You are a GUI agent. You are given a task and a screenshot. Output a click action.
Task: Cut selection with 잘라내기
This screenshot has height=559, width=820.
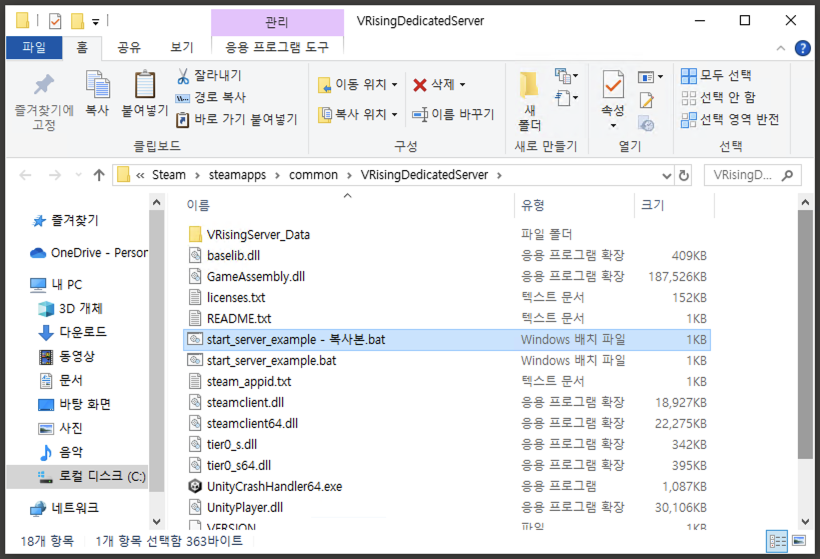pyautogui.click(x=209, y=75)
